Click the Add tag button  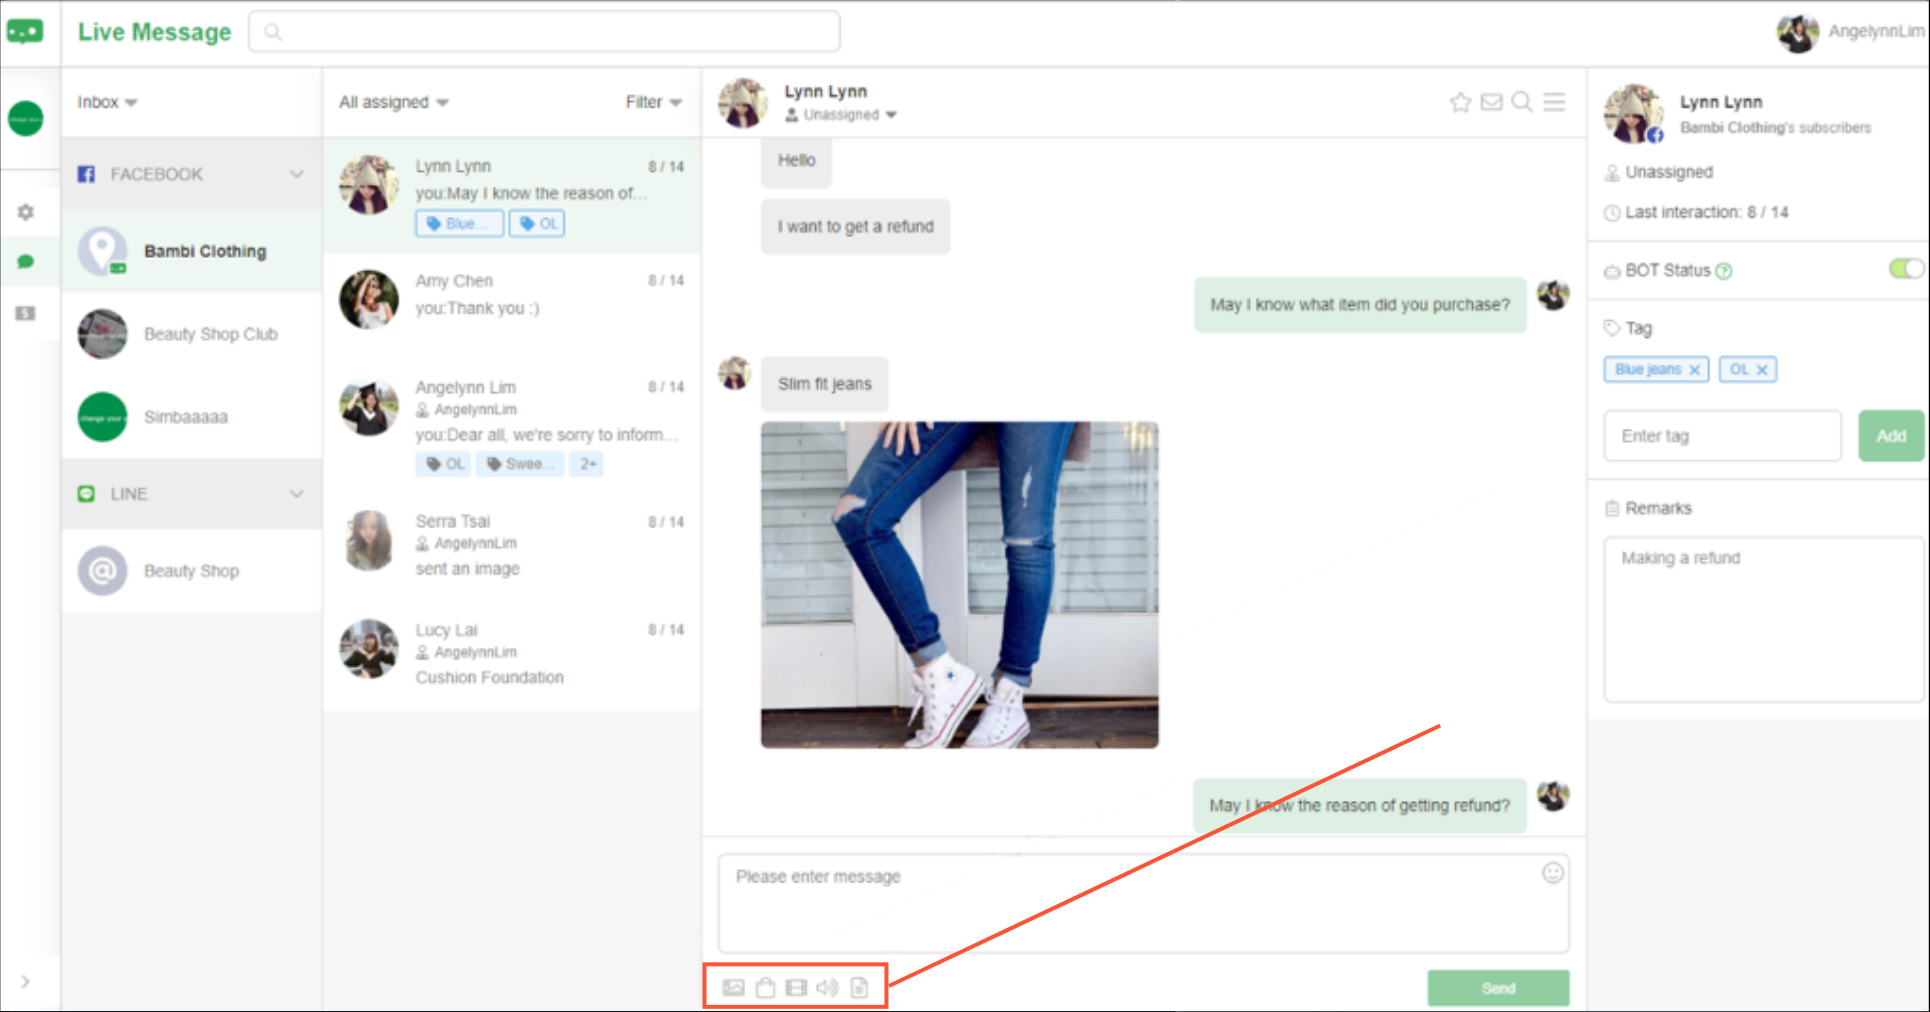pos(1890,436)
